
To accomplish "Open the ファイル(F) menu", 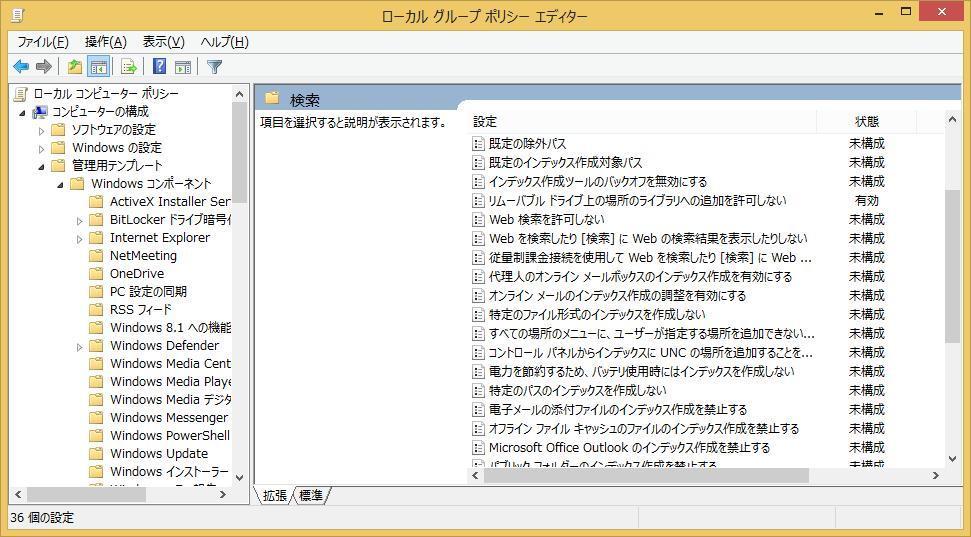I will tap(43, 41).
